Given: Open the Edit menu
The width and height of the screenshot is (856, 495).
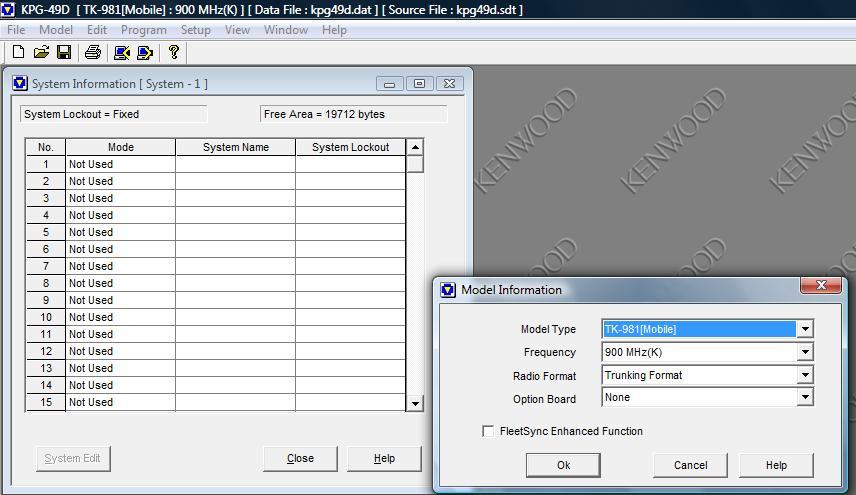Looking at the screenshot, I should pyautogui.click(x=97, y=30).
